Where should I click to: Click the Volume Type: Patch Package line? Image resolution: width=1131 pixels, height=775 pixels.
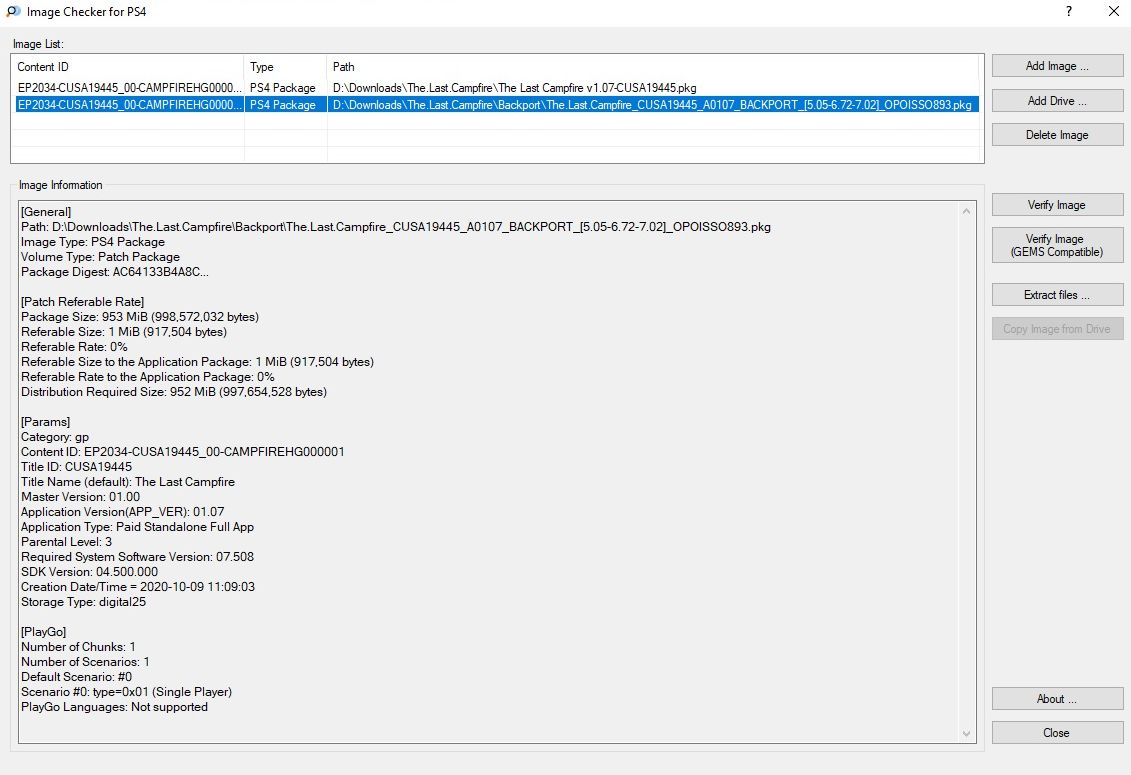(x=100, y=257)
